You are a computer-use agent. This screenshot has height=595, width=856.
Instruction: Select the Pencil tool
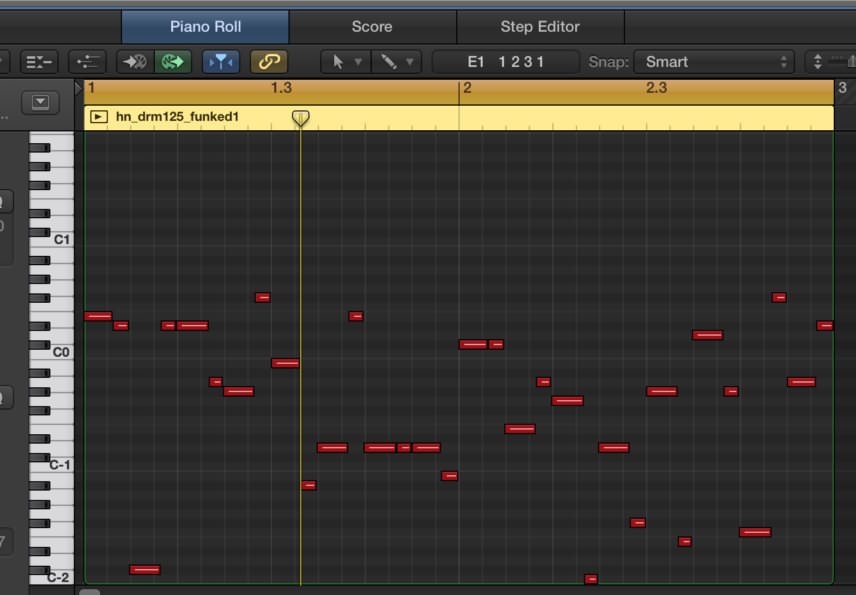(x=388, y=62)
